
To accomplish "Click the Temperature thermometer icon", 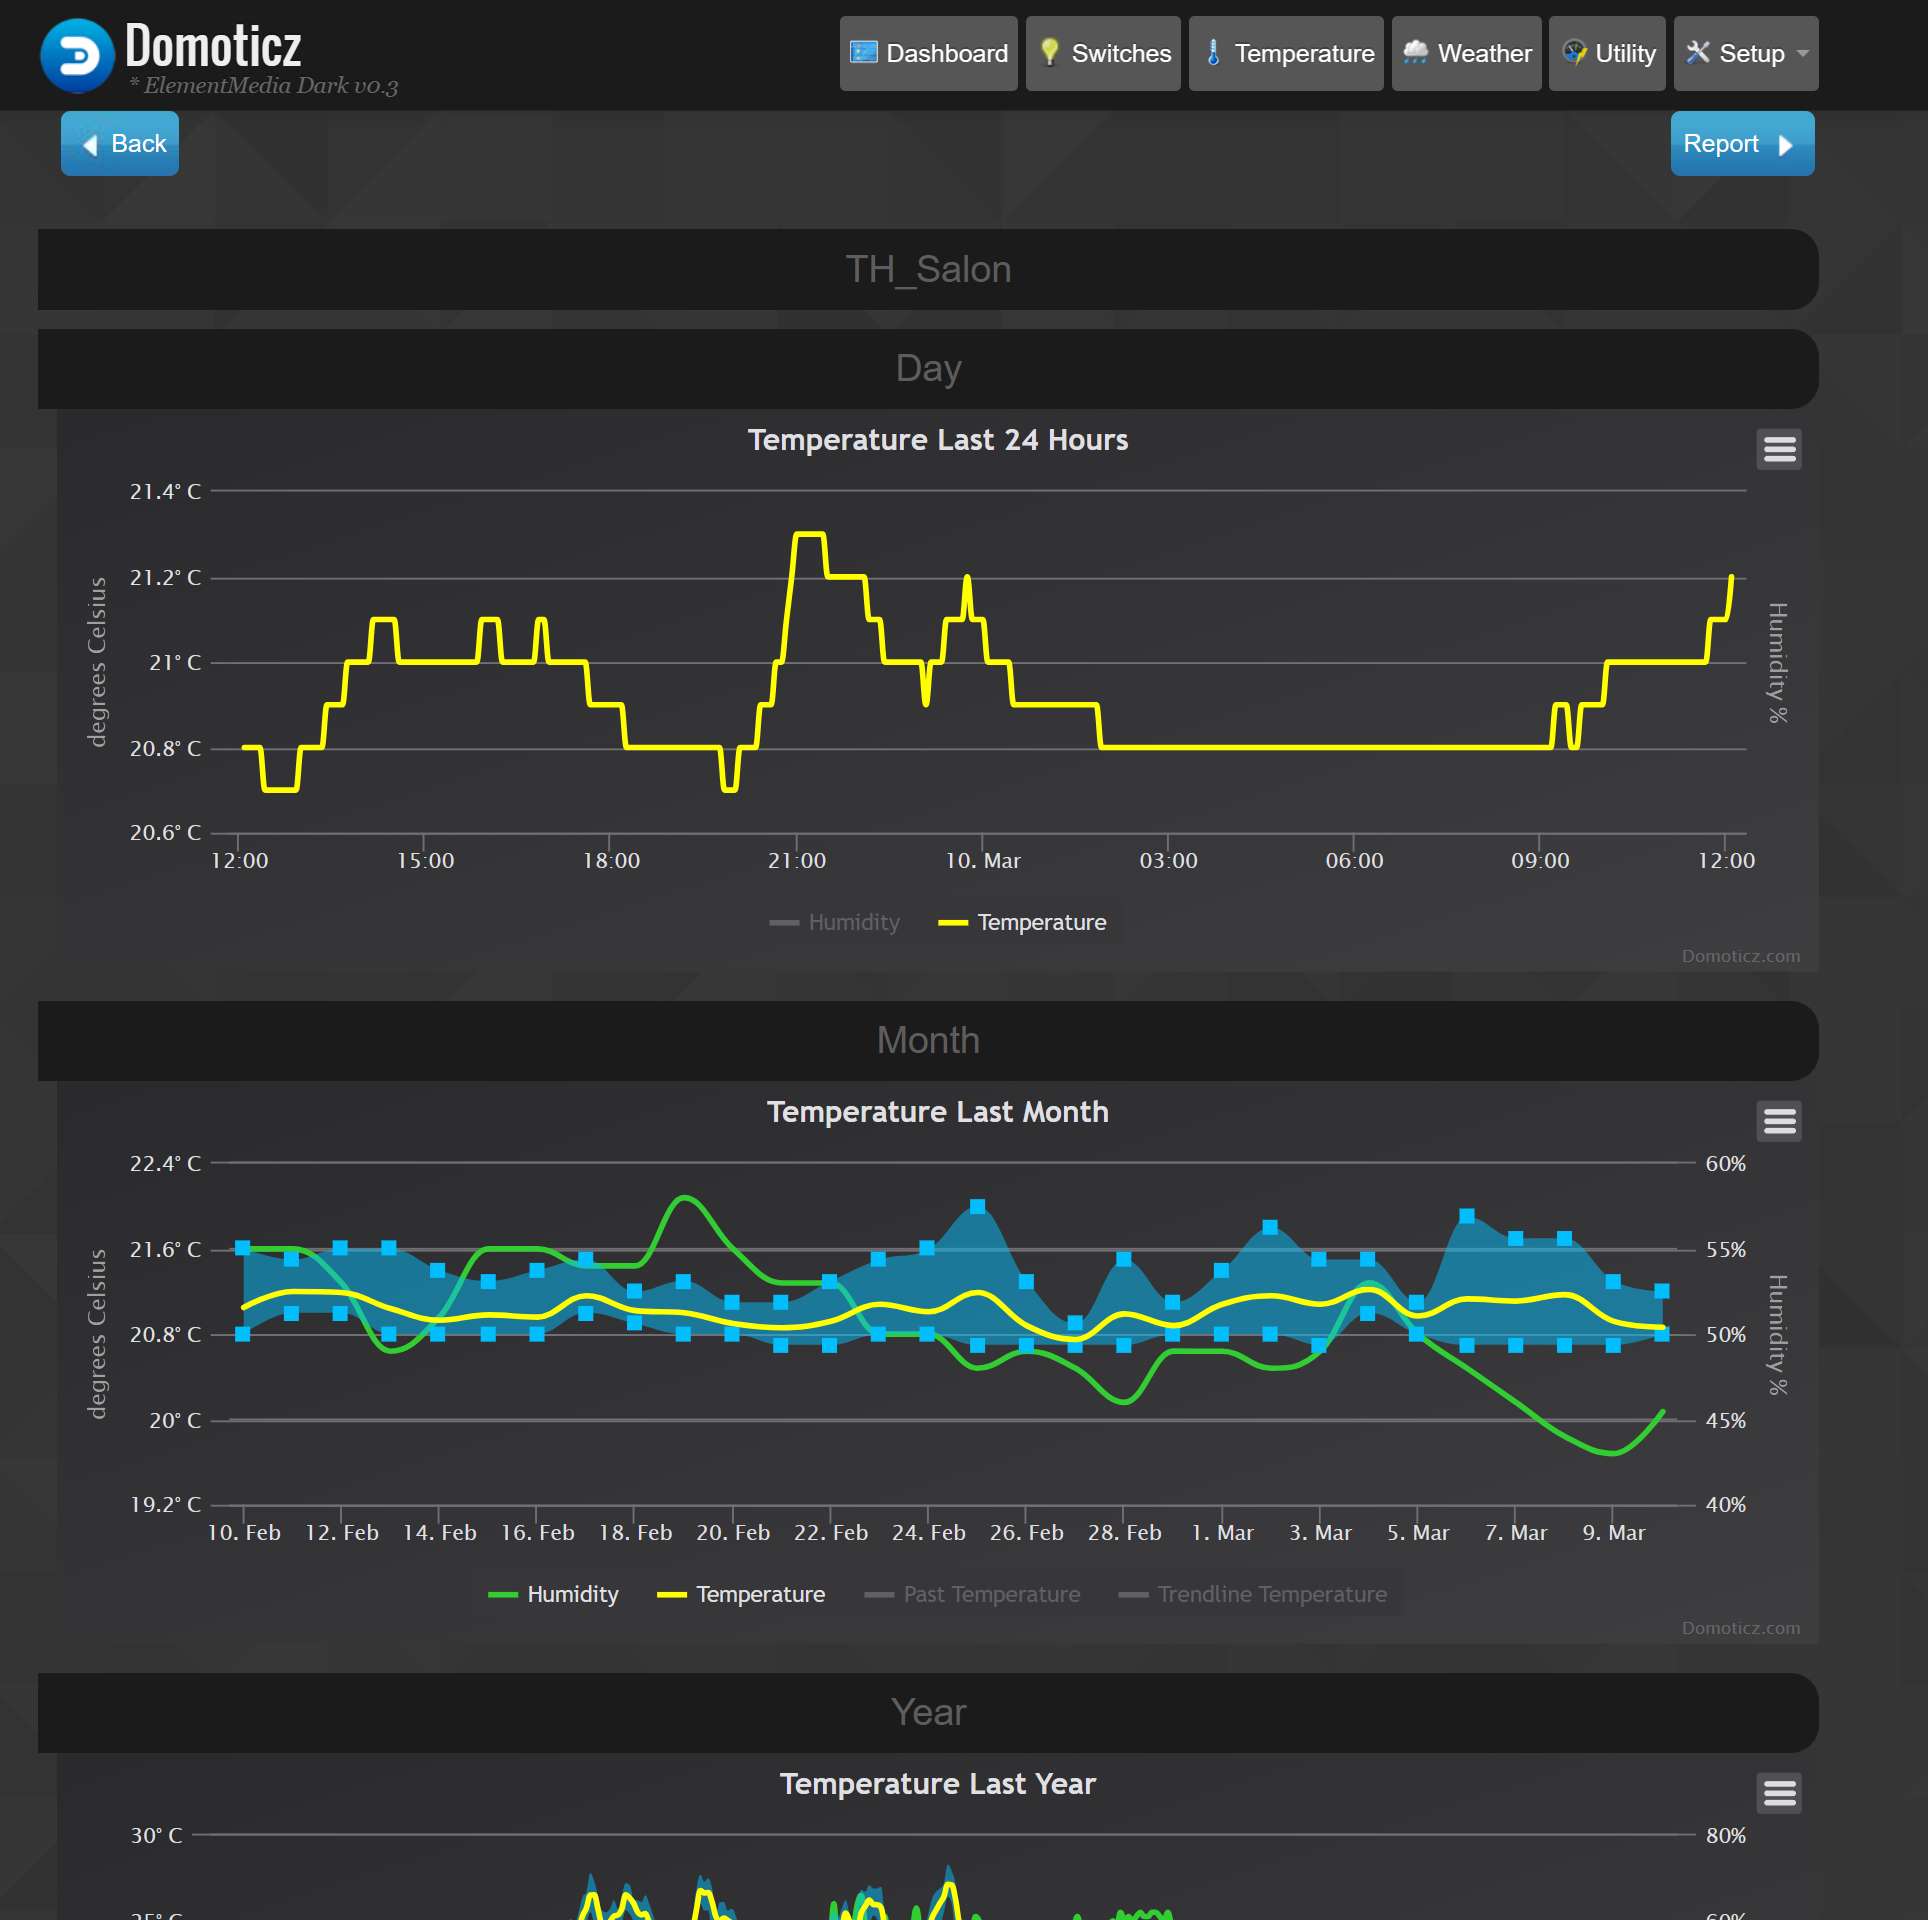I will (1213, 52).
